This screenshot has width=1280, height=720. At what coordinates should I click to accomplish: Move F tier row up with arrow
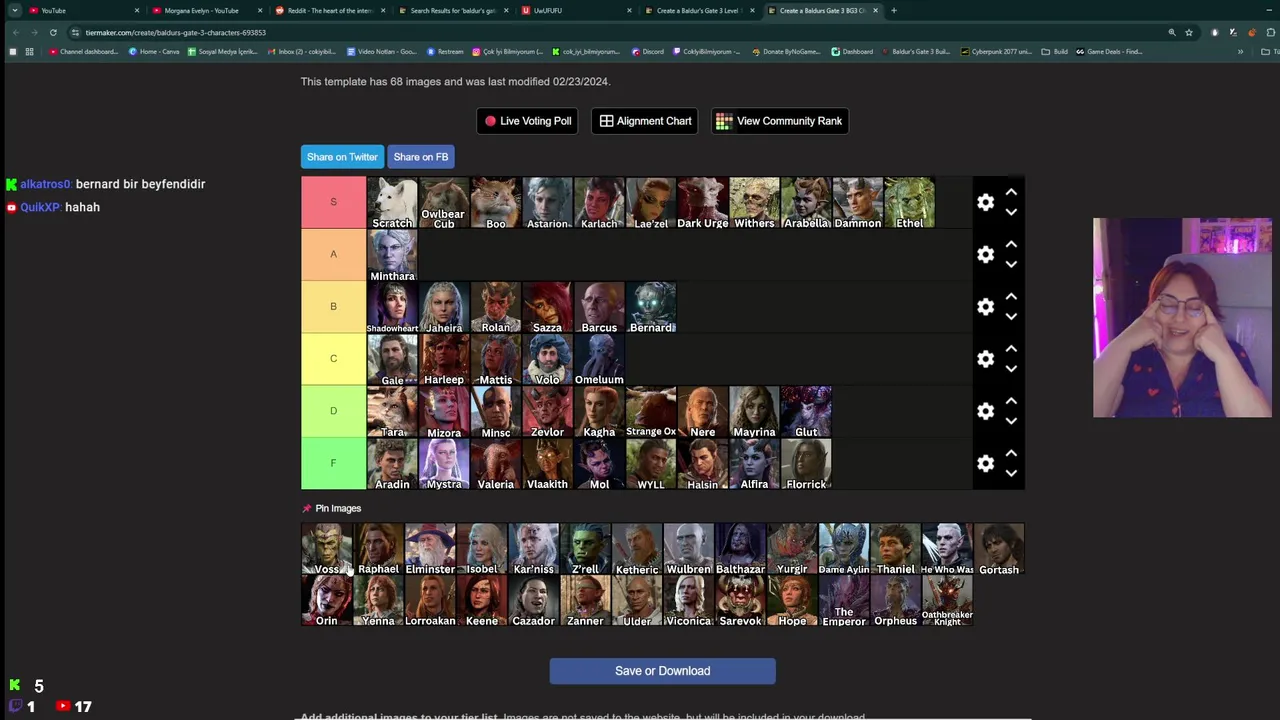(x=1011, y=453)
